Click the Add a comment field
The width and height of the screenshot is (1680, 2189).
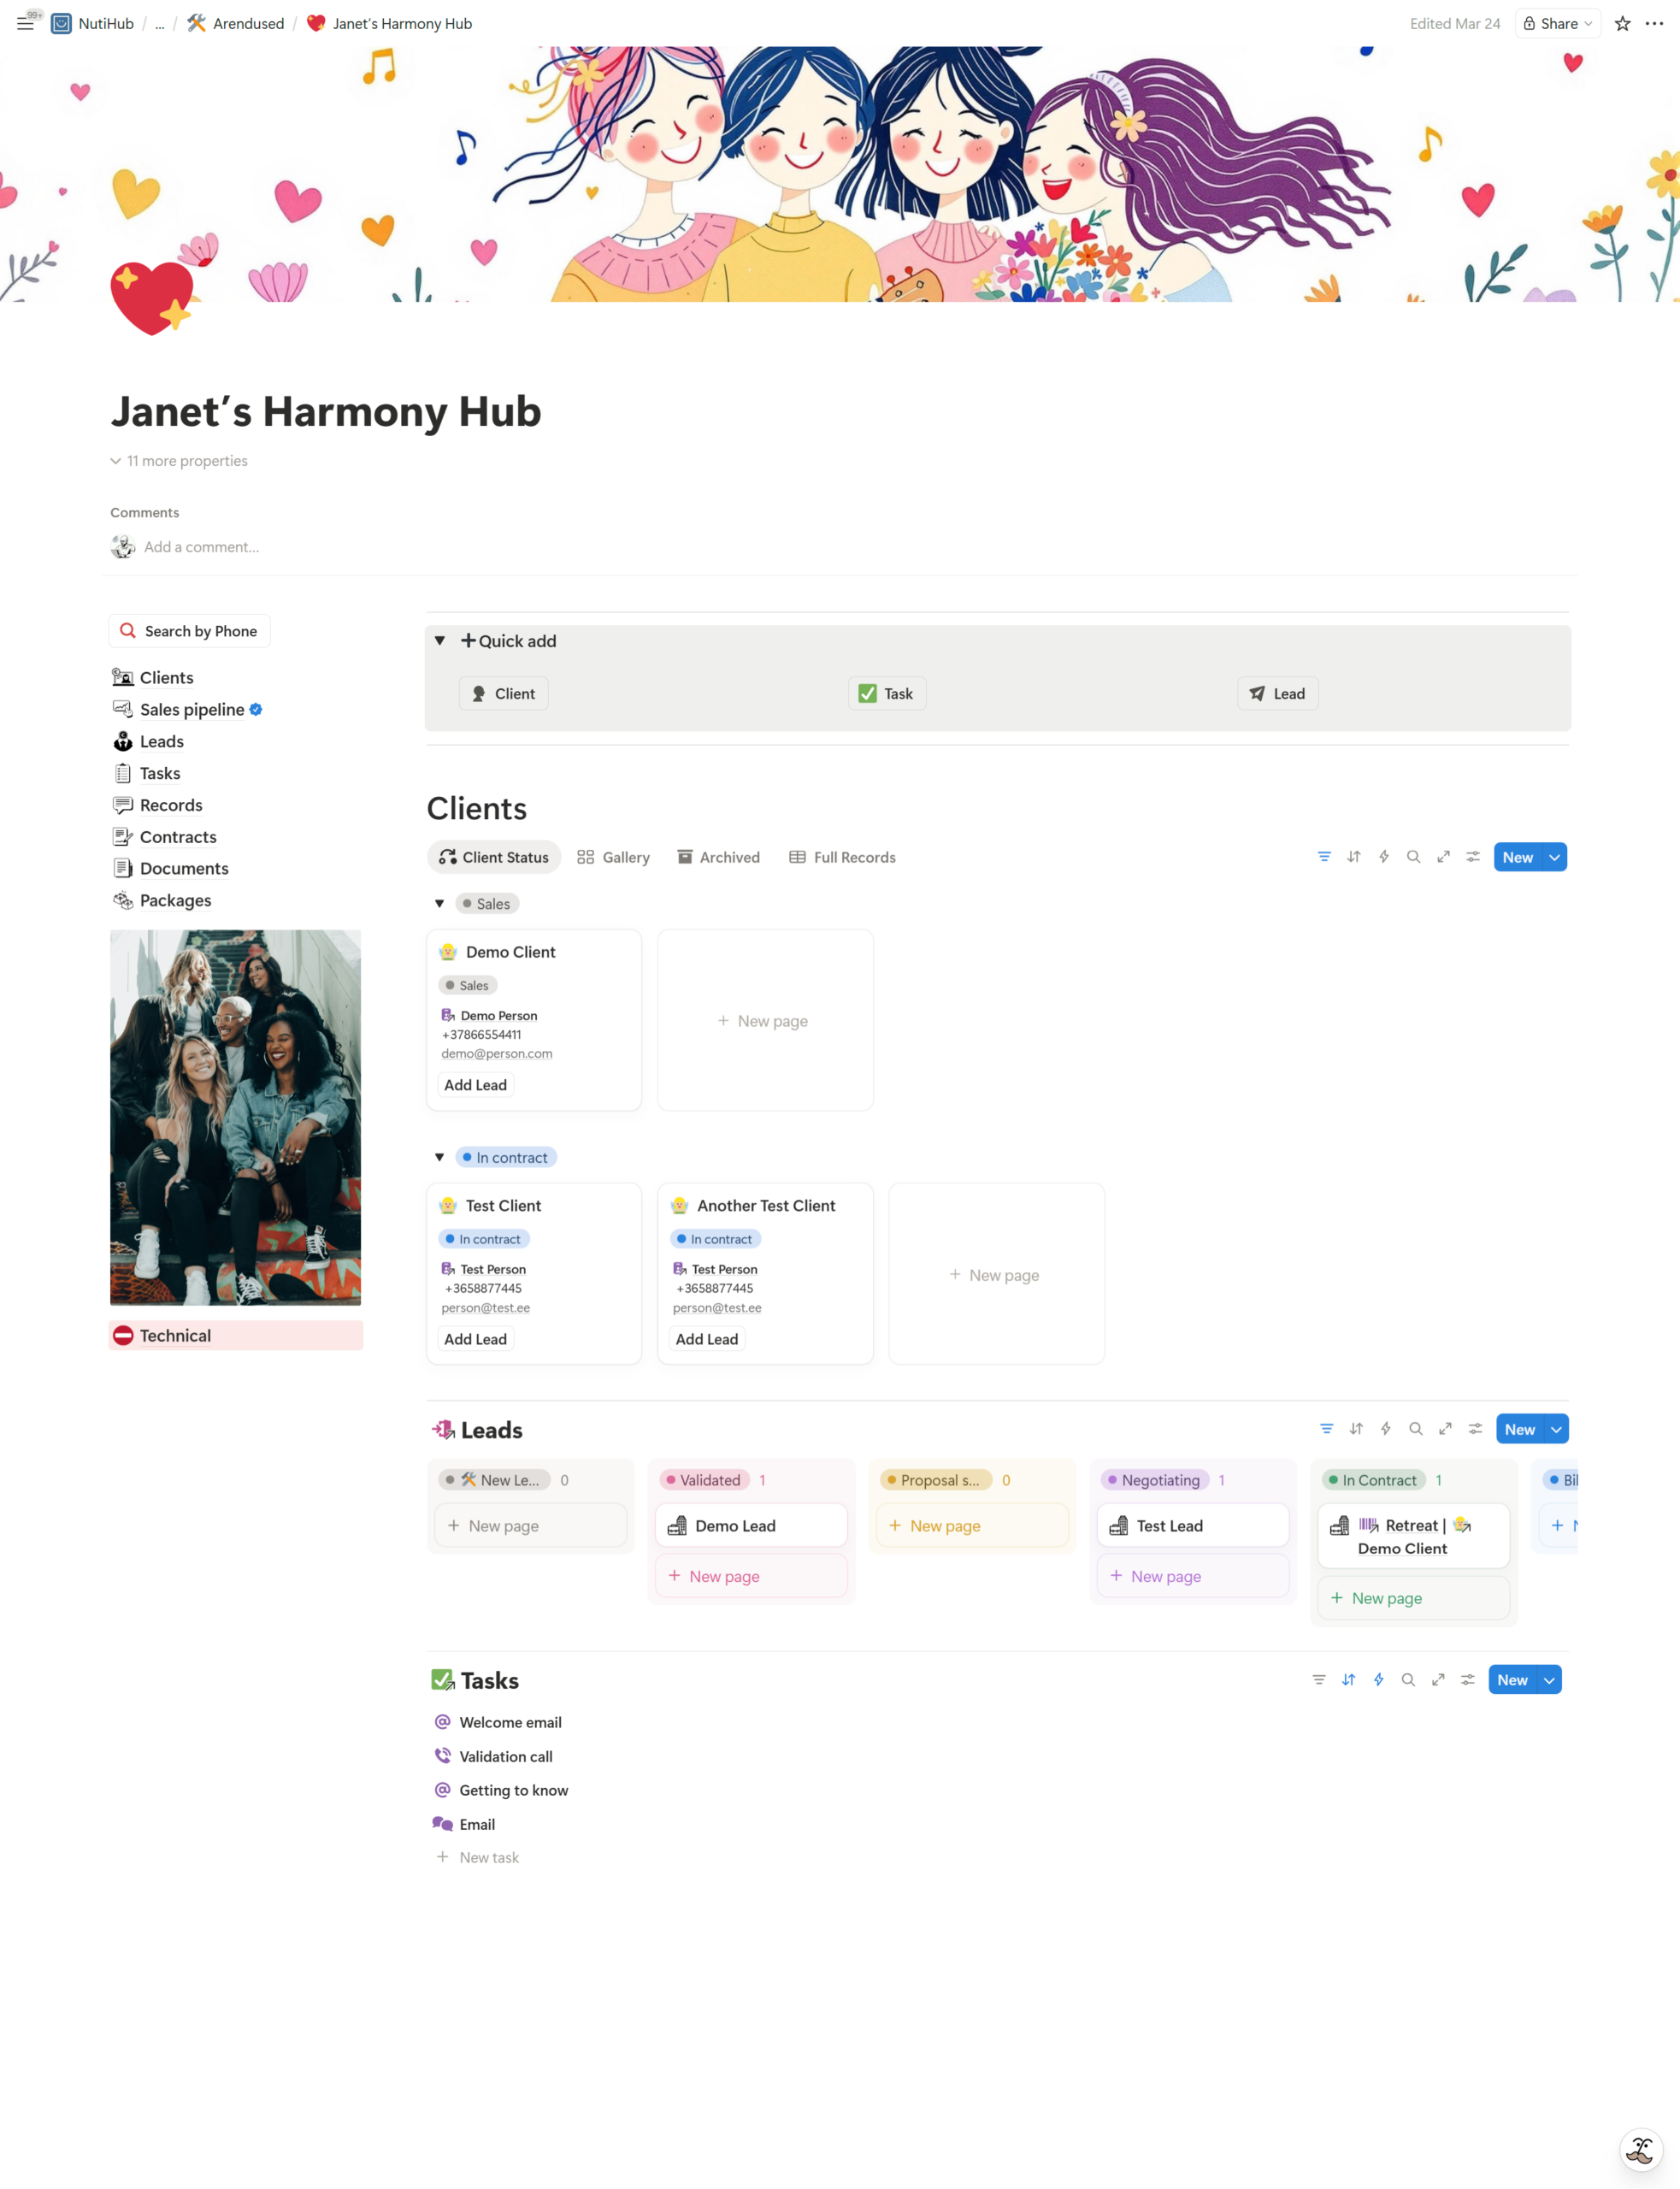201,546
